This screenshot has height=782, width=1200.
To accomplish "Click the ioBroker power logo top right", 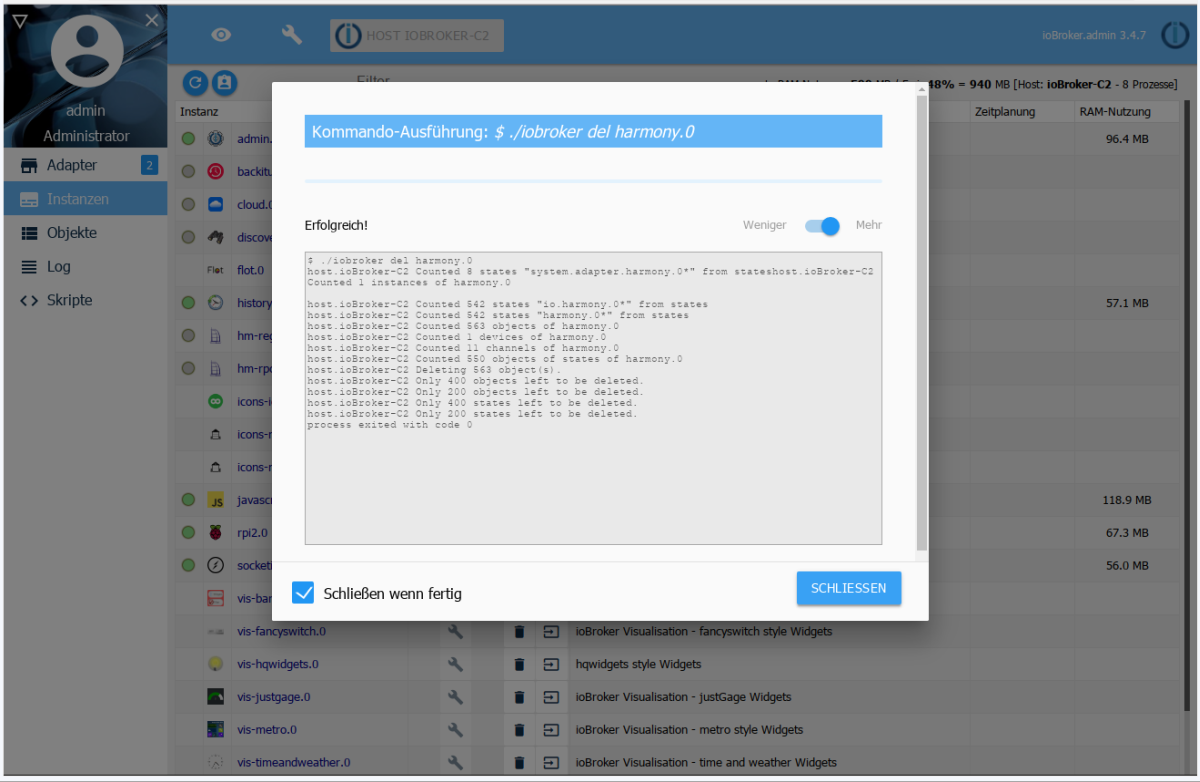I will 1175,35.
